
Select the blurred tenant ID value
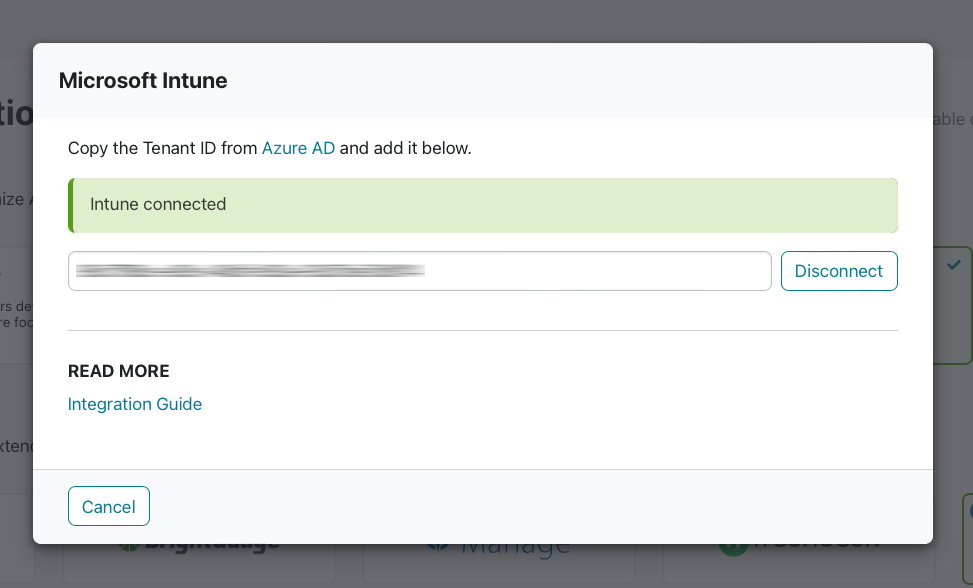tap(250, 270)
